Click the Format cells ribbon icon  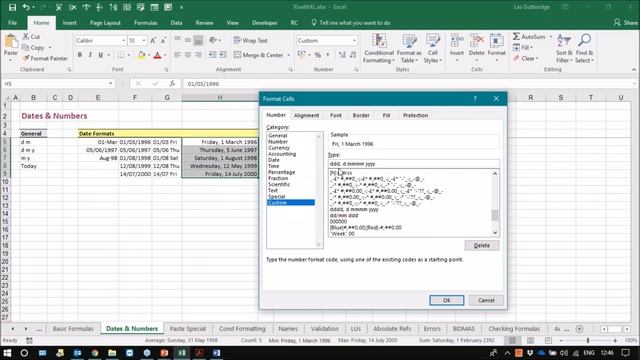[496, 41]
